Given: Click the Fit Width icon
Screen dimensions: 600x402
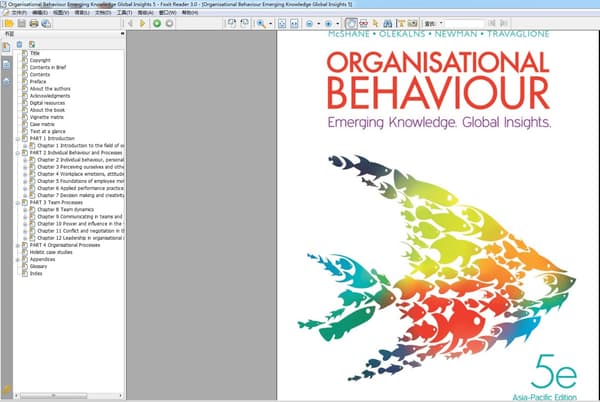Looking at the screenshot, I should coord(294,23).
